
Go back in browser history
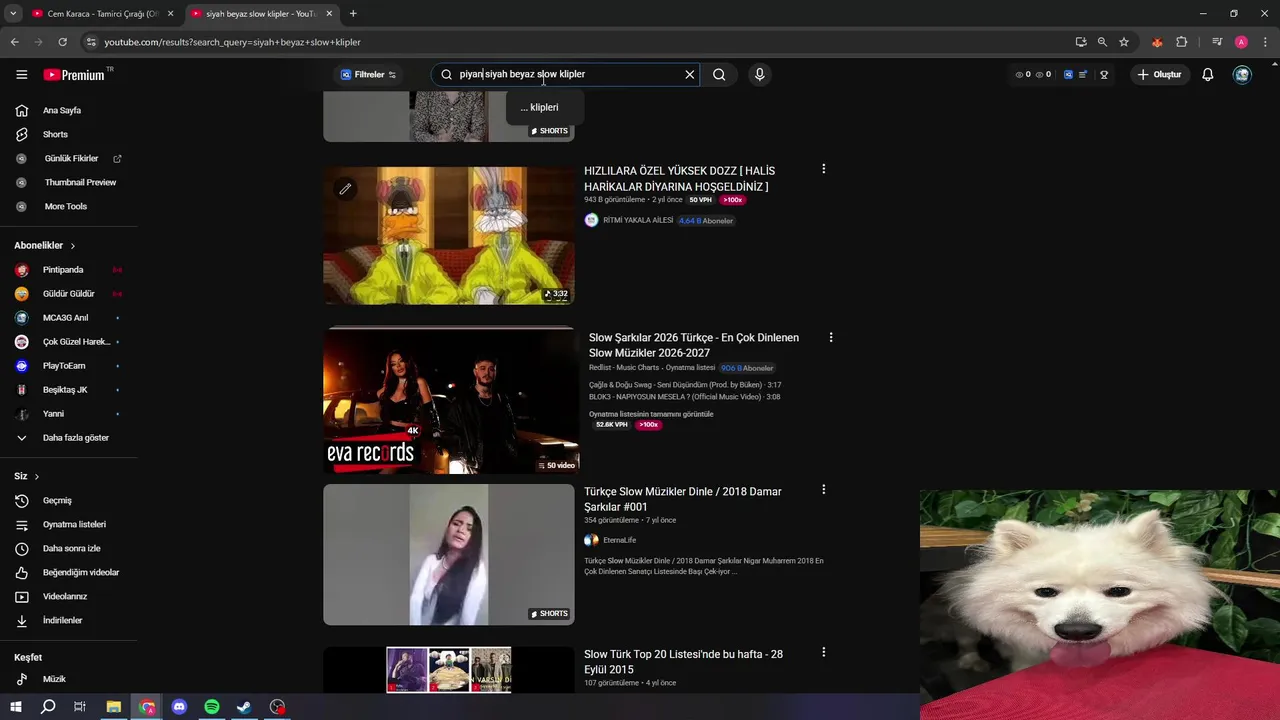[14, 42]
